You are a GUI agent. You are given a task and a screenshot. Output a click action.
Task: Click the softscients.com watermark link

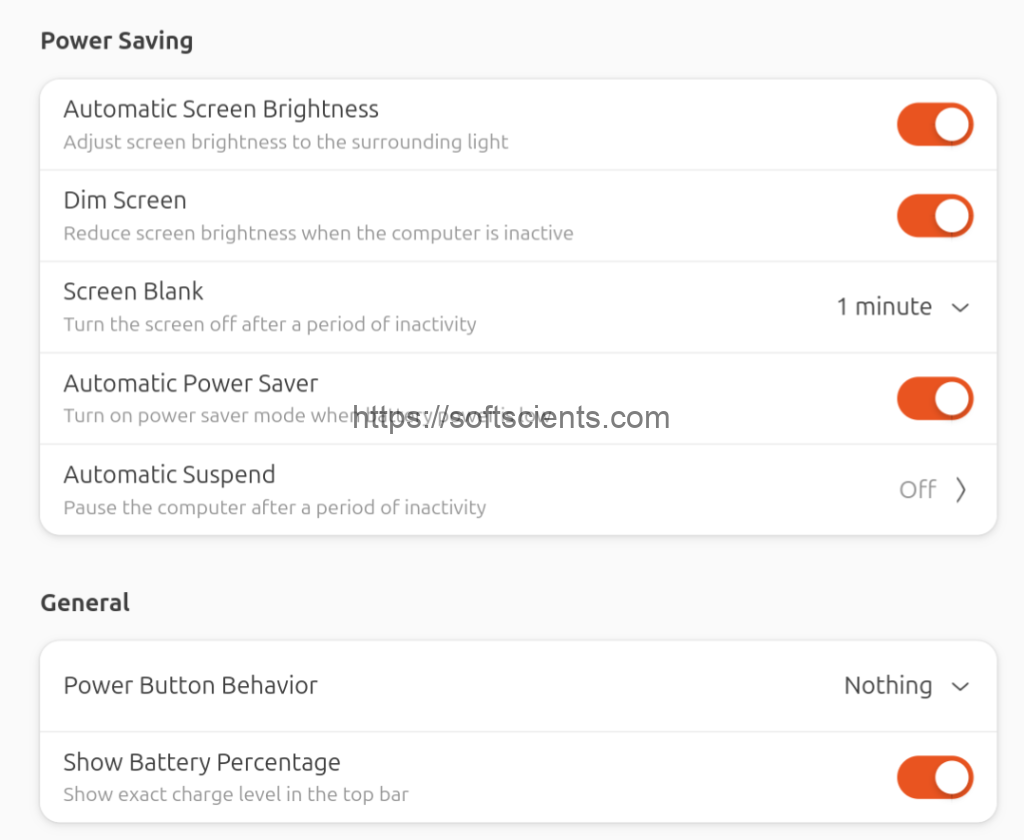tap(511, 417)
